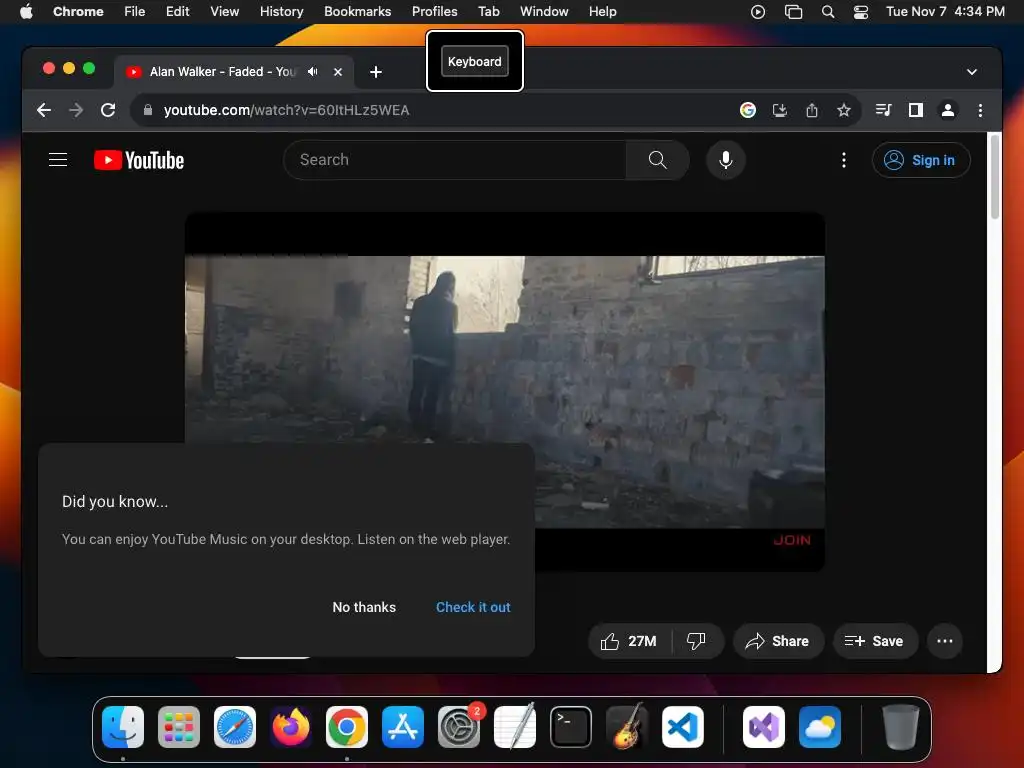Click the JOIN watermark on video

coord(792,540)
